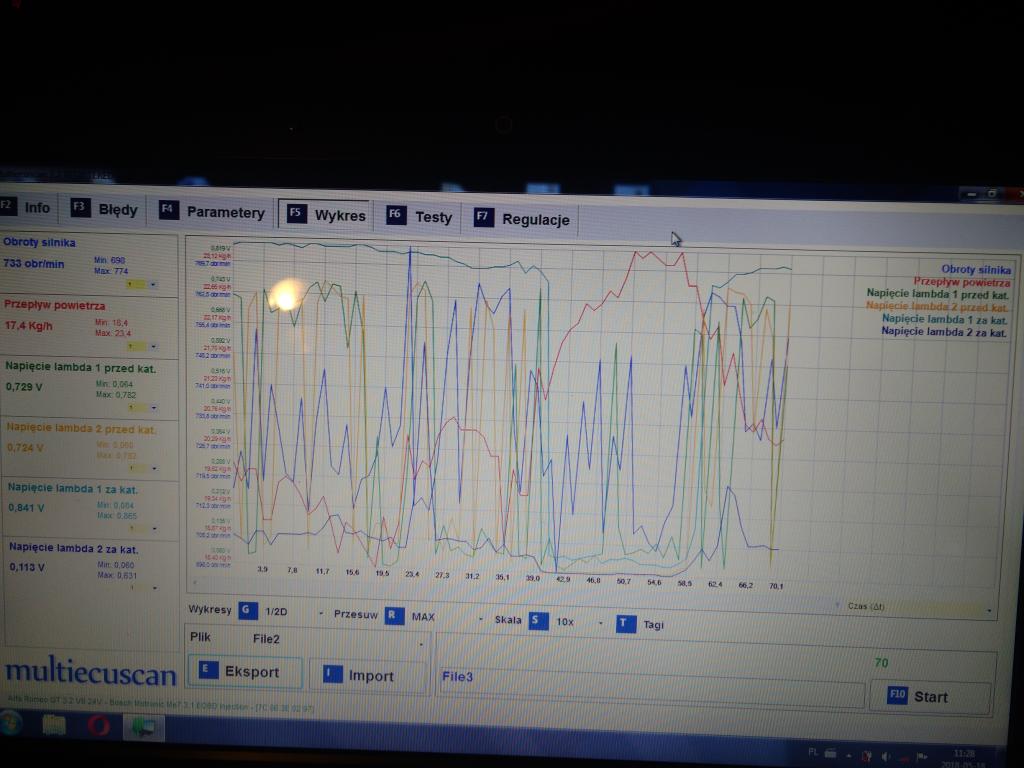Click the 17,4 Kg/h value
Image resolution: width=1024 pixels, height=768 pixels.
click(x=29, y=325)
